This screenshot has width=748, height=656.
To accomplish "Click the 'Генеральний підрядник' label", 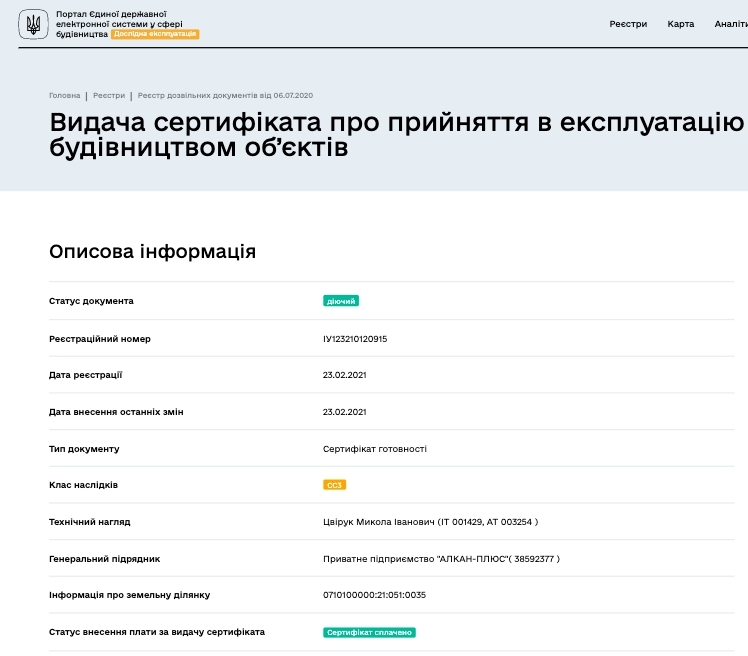I will (104, 559).
